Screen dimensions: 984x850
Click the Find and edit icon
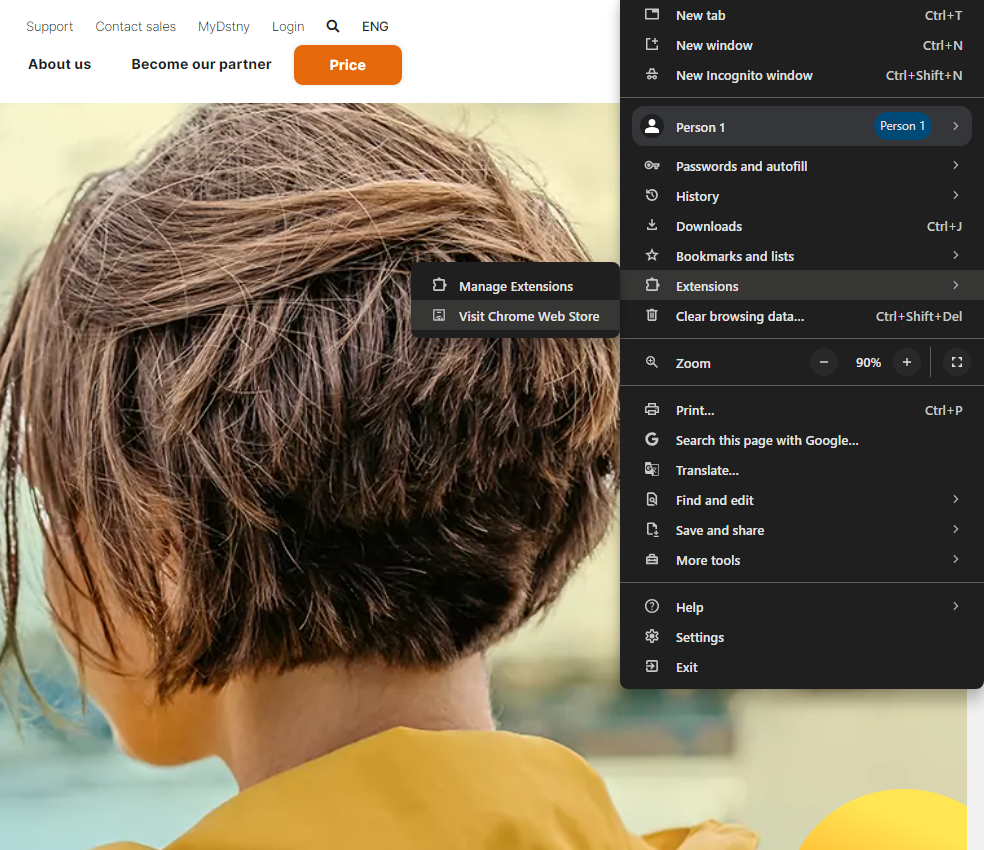coord(652,499)
